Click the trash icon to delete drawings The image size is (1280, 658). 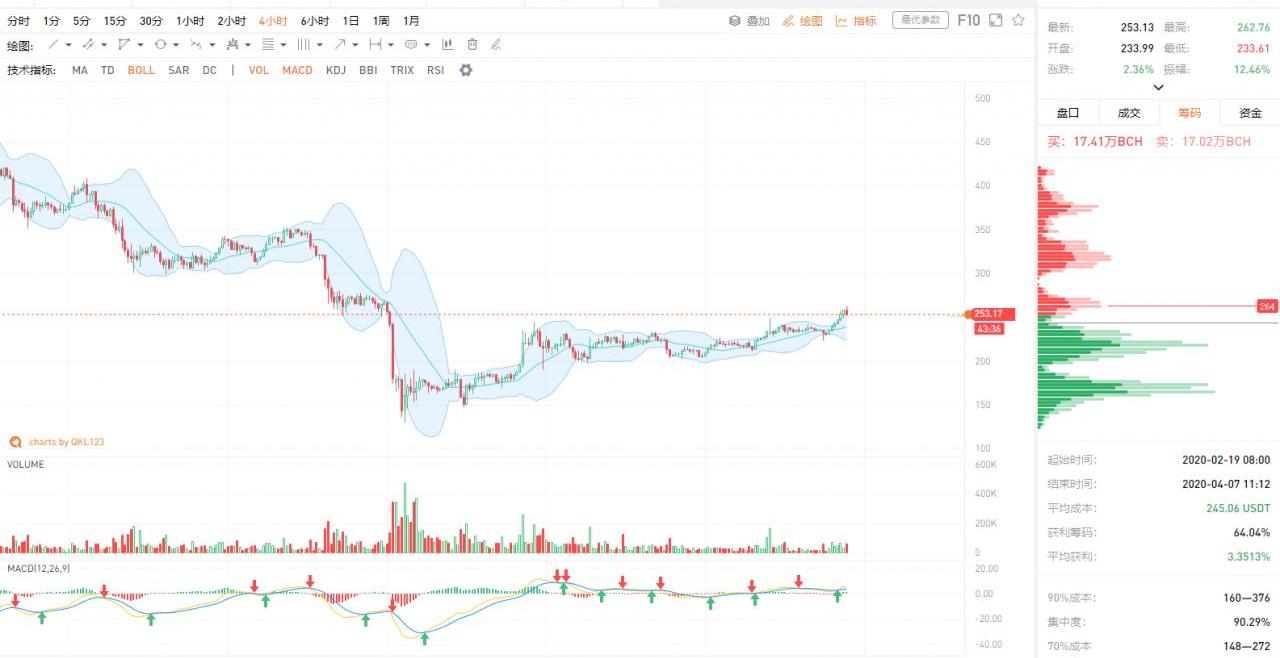coord(472,45)
